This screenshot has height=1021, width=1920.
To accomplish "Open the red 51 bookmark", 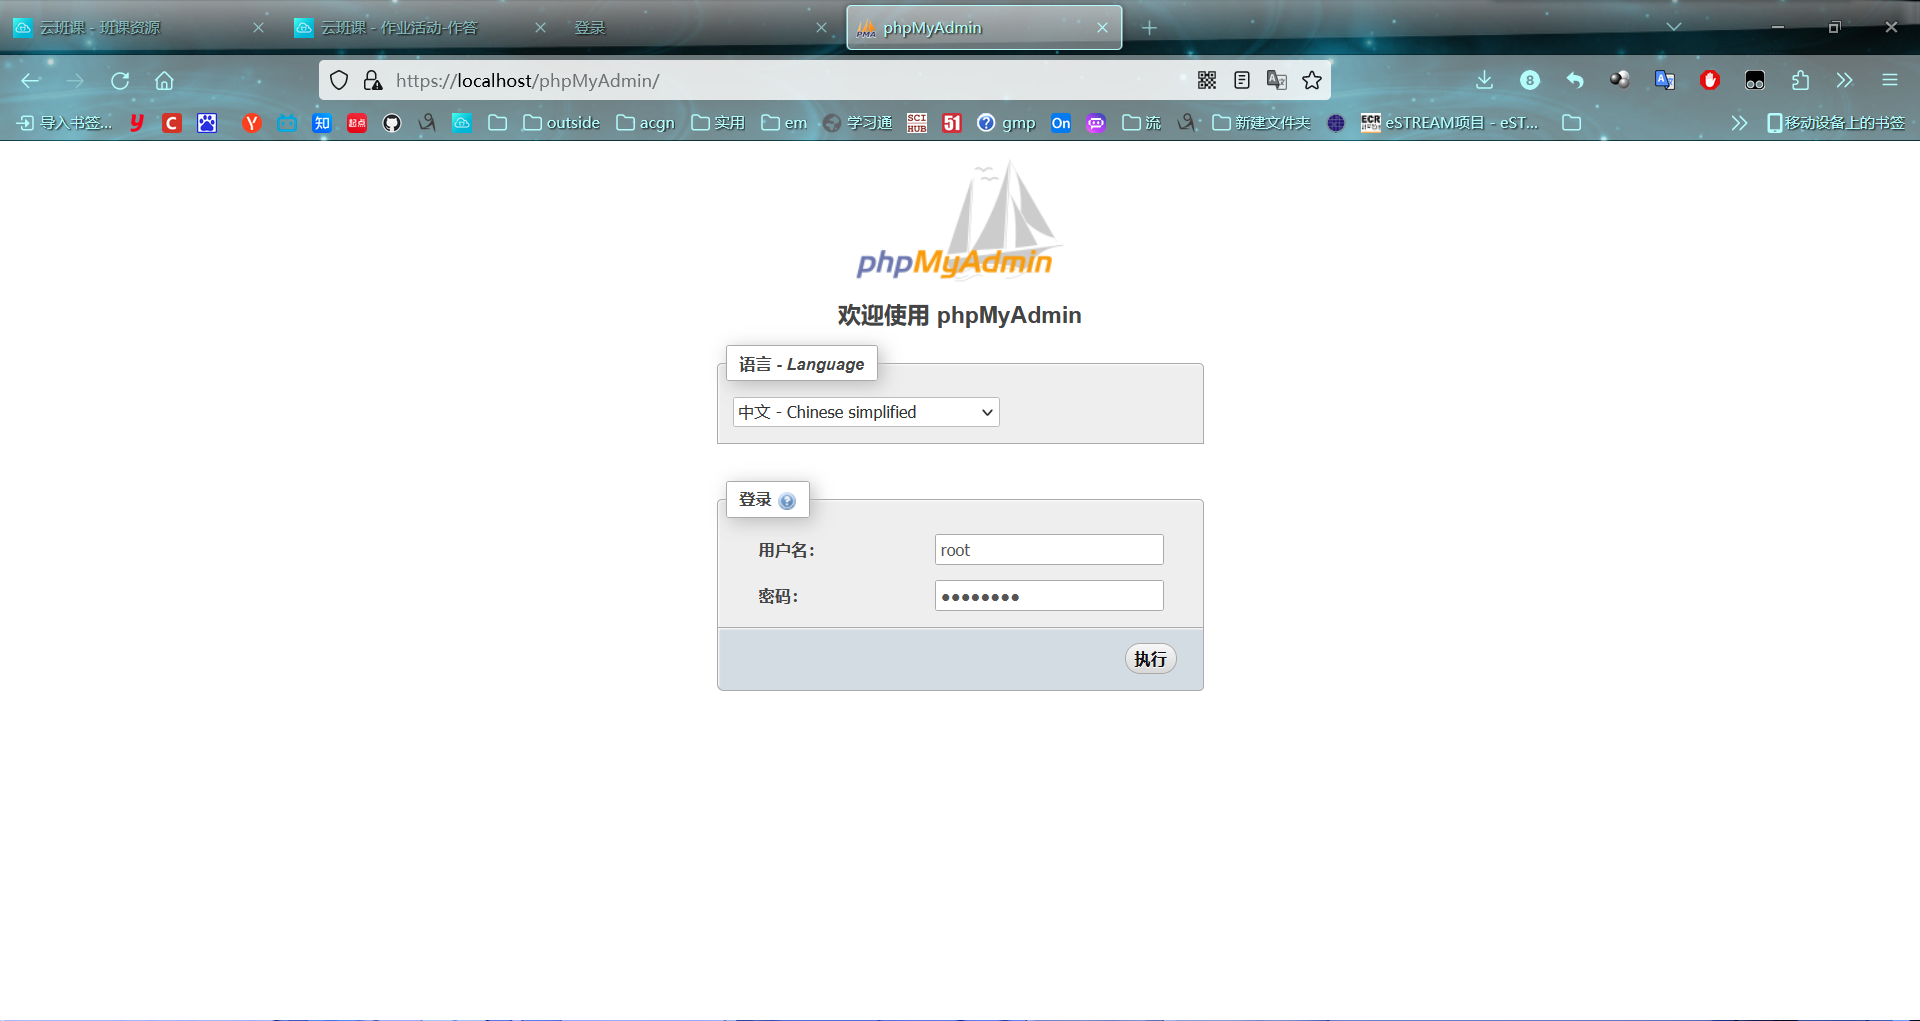I will [952, 123].
